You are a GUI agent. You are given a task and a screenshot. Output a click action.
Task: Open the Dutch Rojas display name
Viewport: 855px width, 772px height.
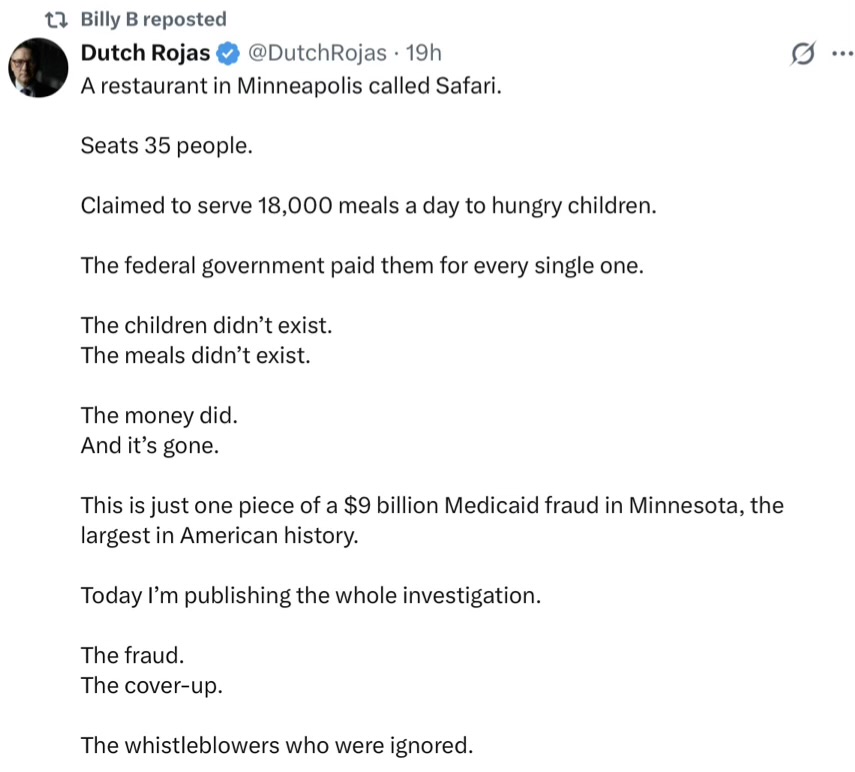[x=145, y=52]
